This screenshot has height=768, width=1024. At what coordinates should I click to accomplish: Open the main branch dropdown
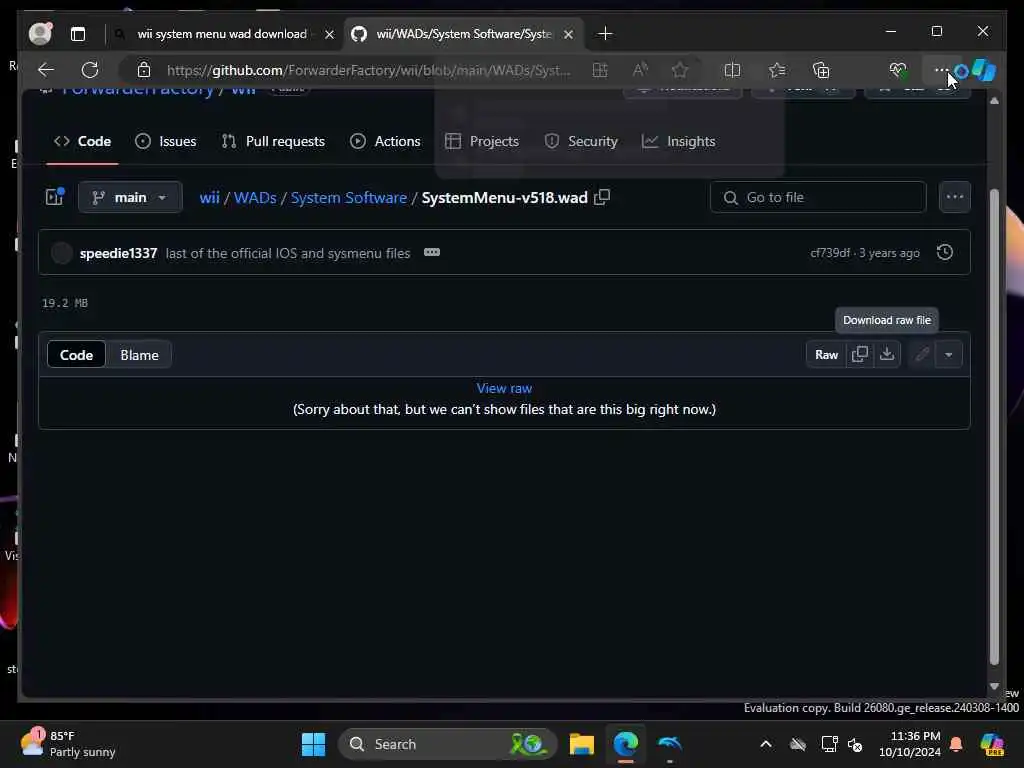(x=130, y=197)
